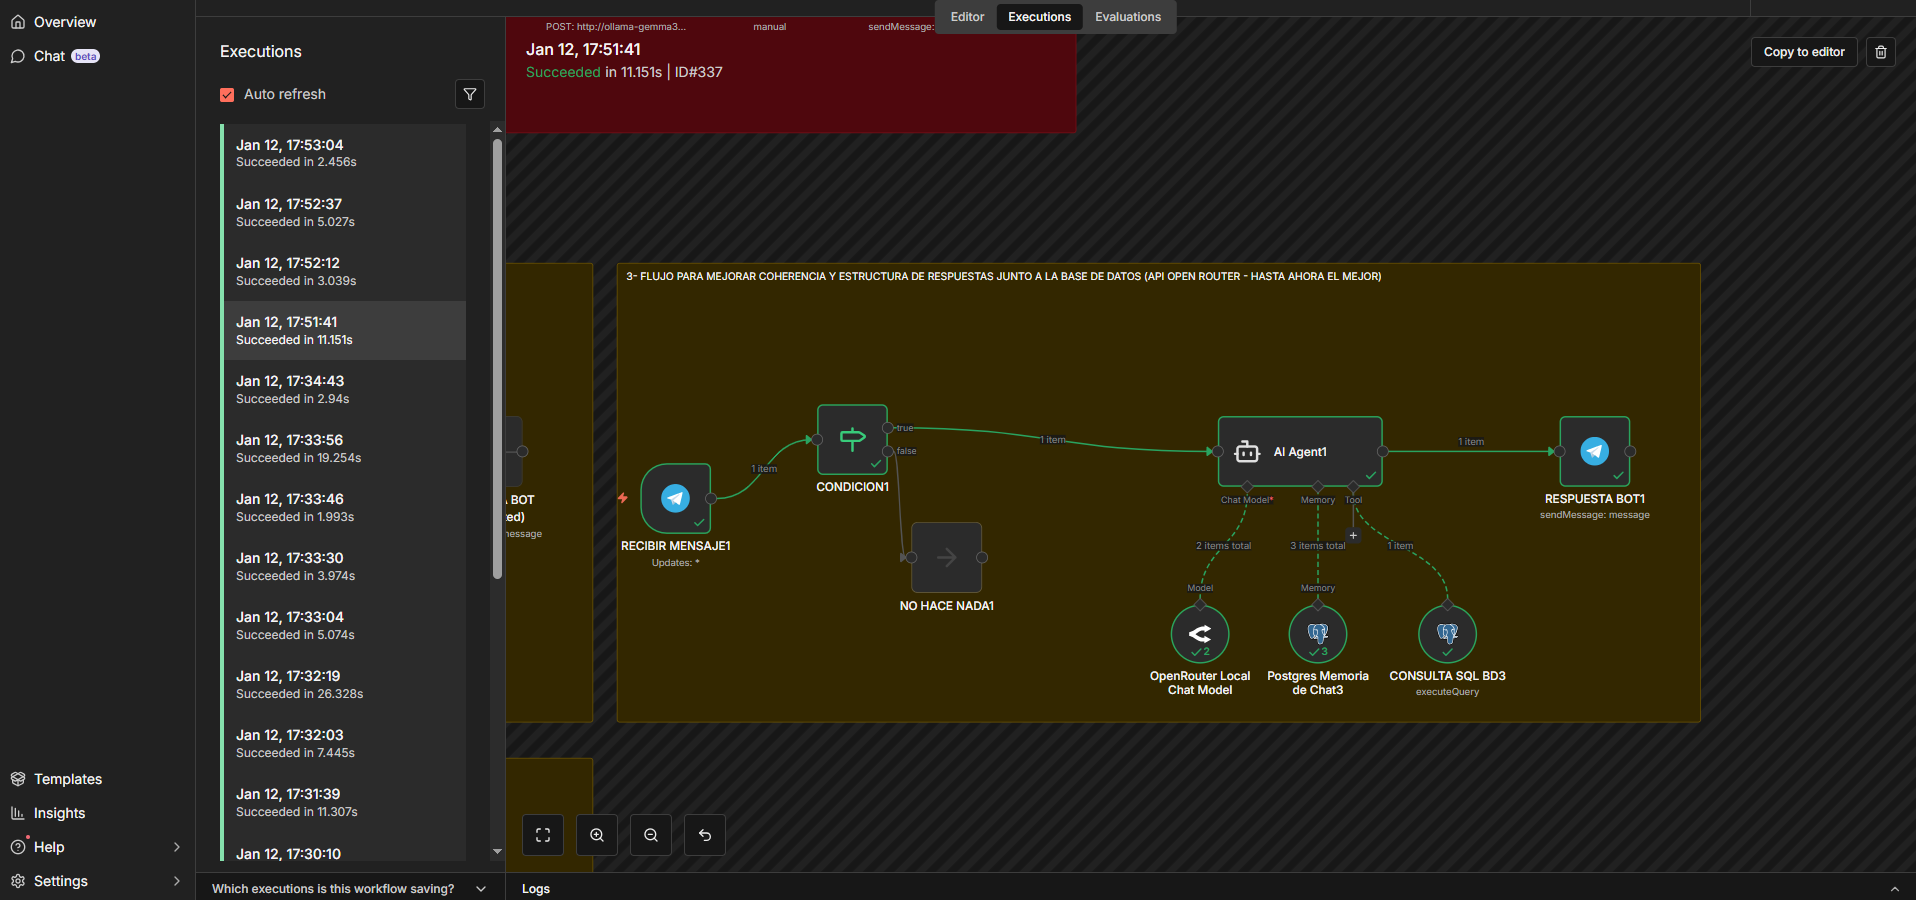Reset canvas zoom with the undo arrow icon
Viewport: 1916px width, 900px height.
pos(705,835)
